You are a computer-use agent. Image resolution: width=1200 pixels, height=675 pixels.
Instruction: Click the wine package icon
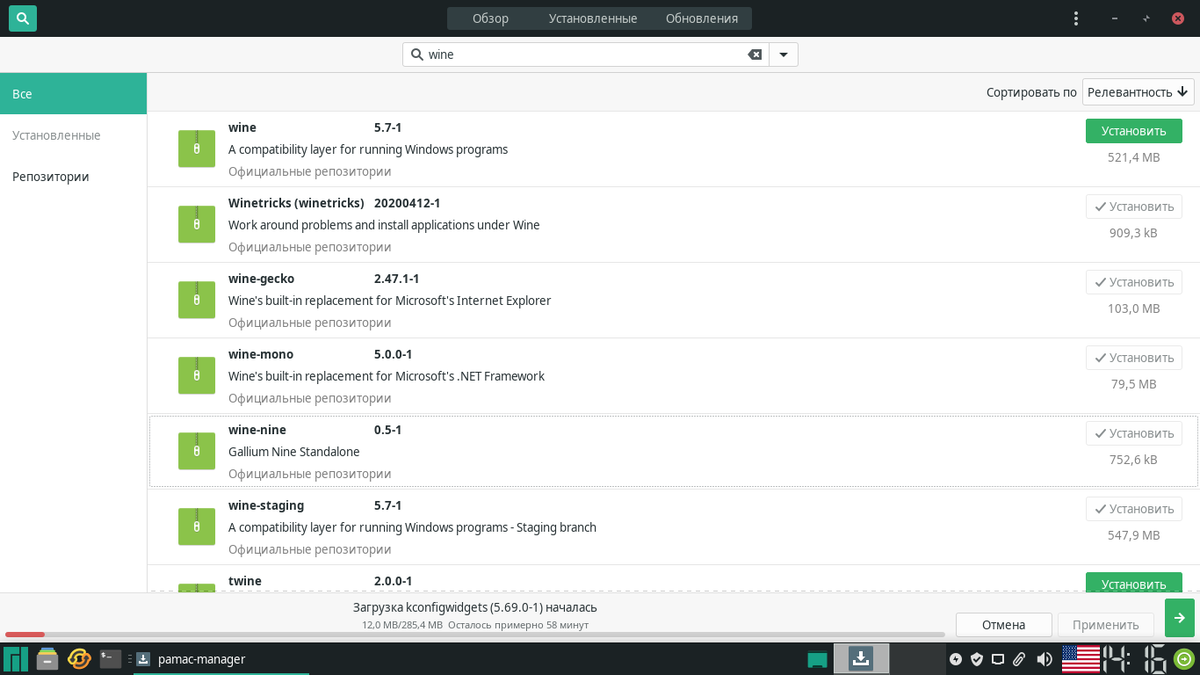tap(197, 148)
